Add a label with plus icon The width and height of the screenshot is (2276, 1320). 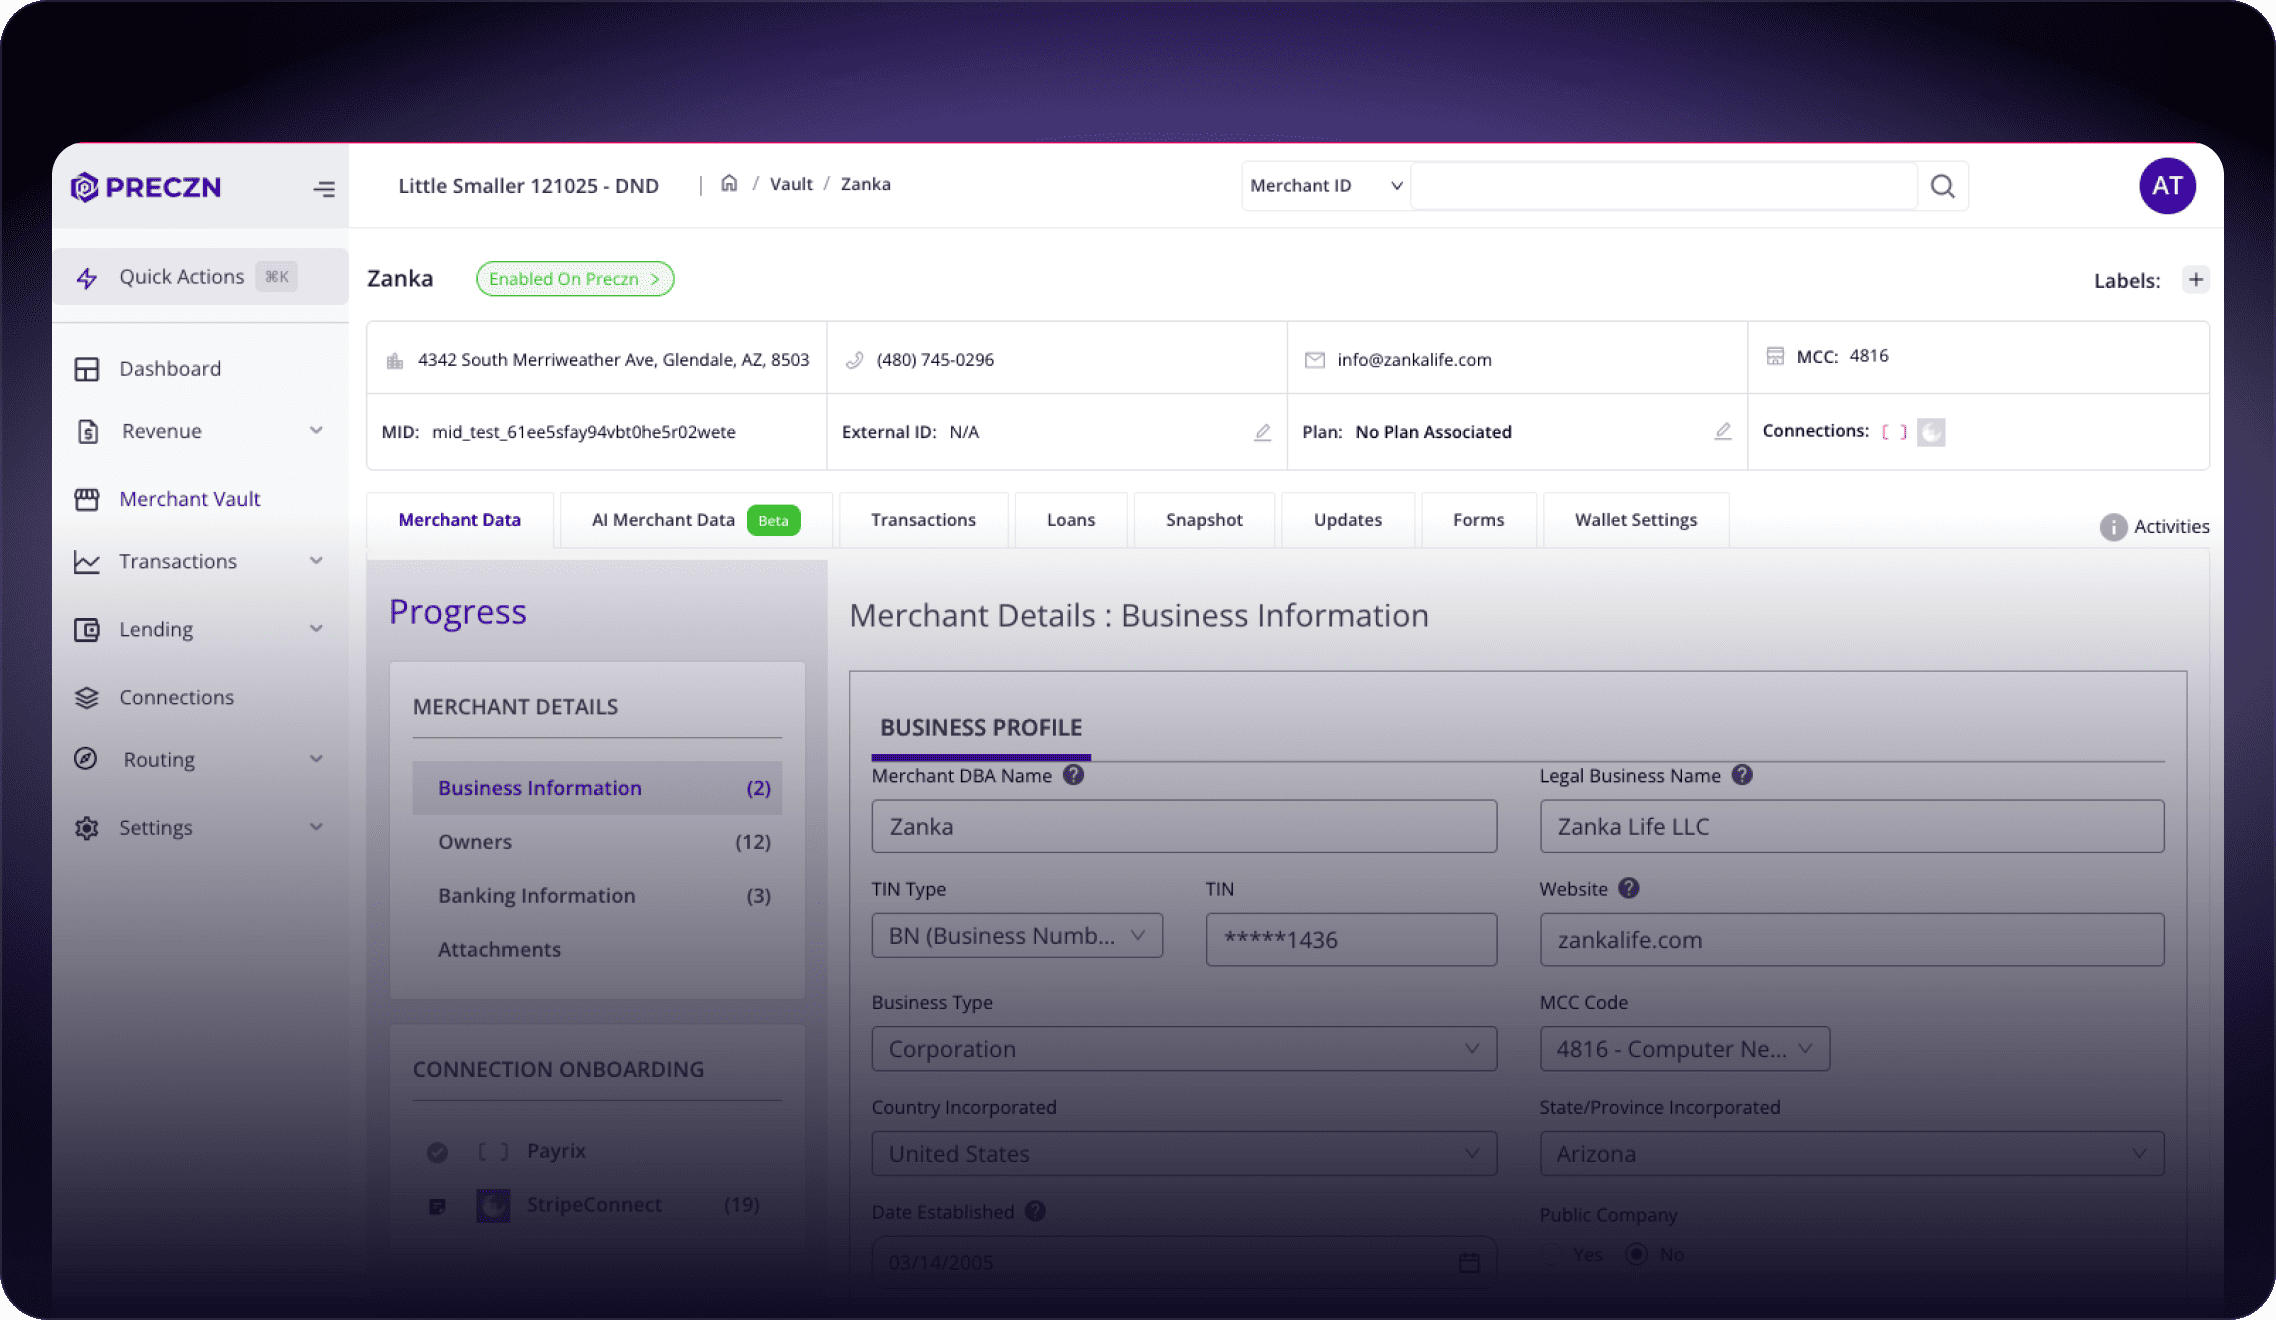2196,280
